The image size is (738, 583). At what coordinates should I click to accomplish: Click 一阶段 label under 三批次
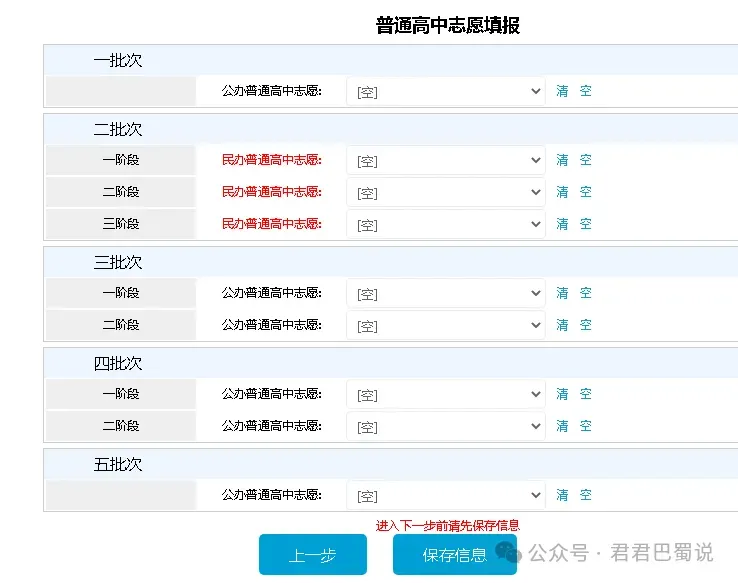coord(121,293)
